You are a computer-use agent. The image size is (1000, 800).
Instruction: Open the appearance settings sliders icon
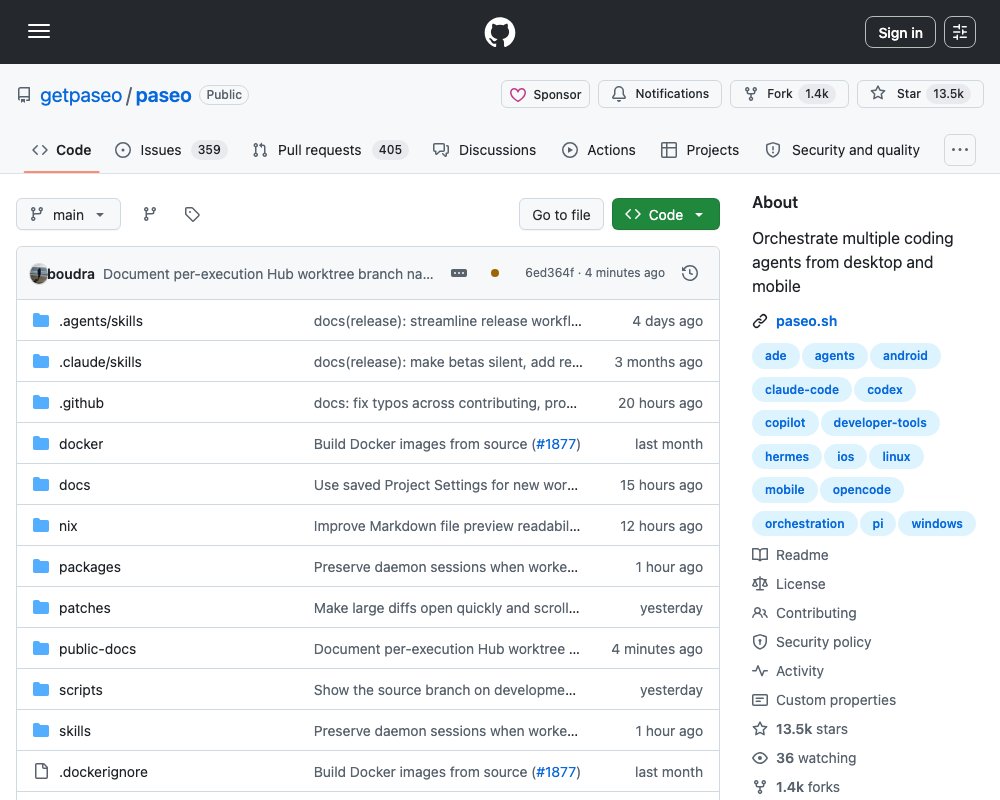[960, 32]
